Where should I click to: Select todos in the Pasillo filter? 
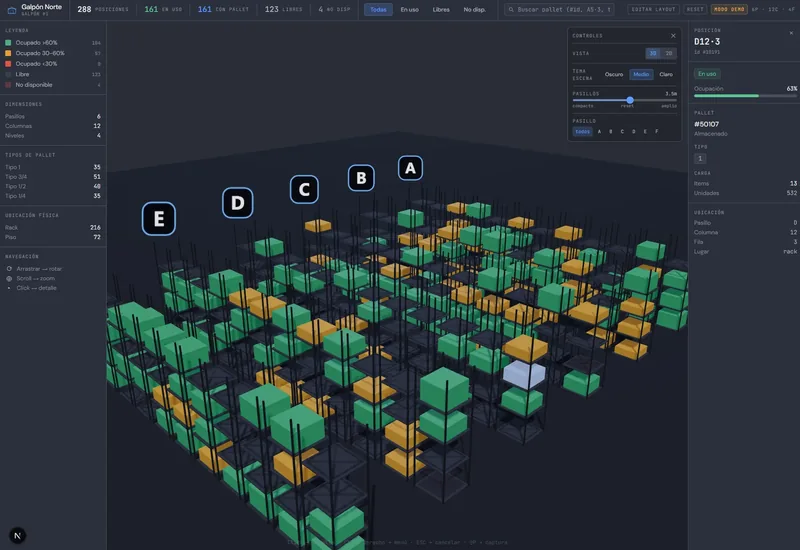pyautogui.click(x=582, y=132)
